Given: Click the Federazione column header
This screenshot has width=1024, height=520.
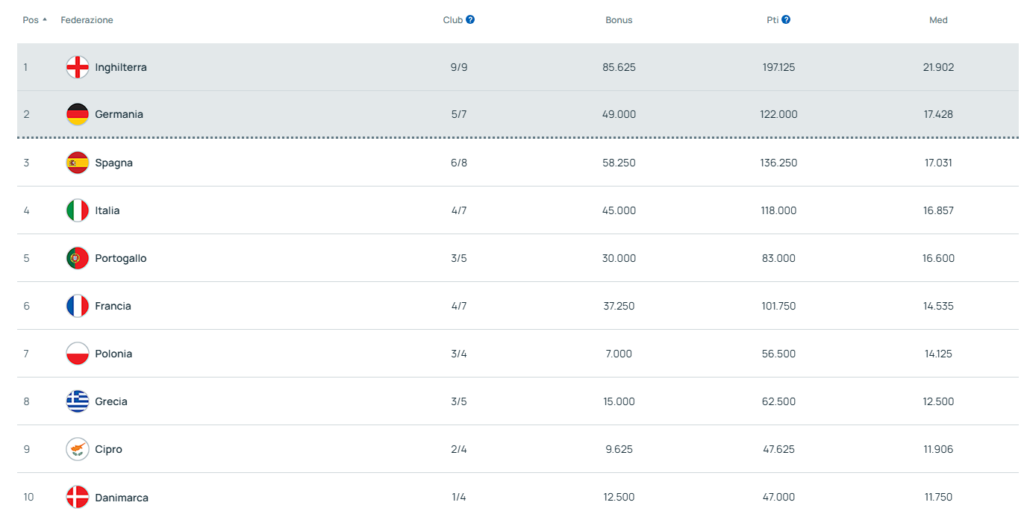Looking at the screenshot, I should 87,20.
